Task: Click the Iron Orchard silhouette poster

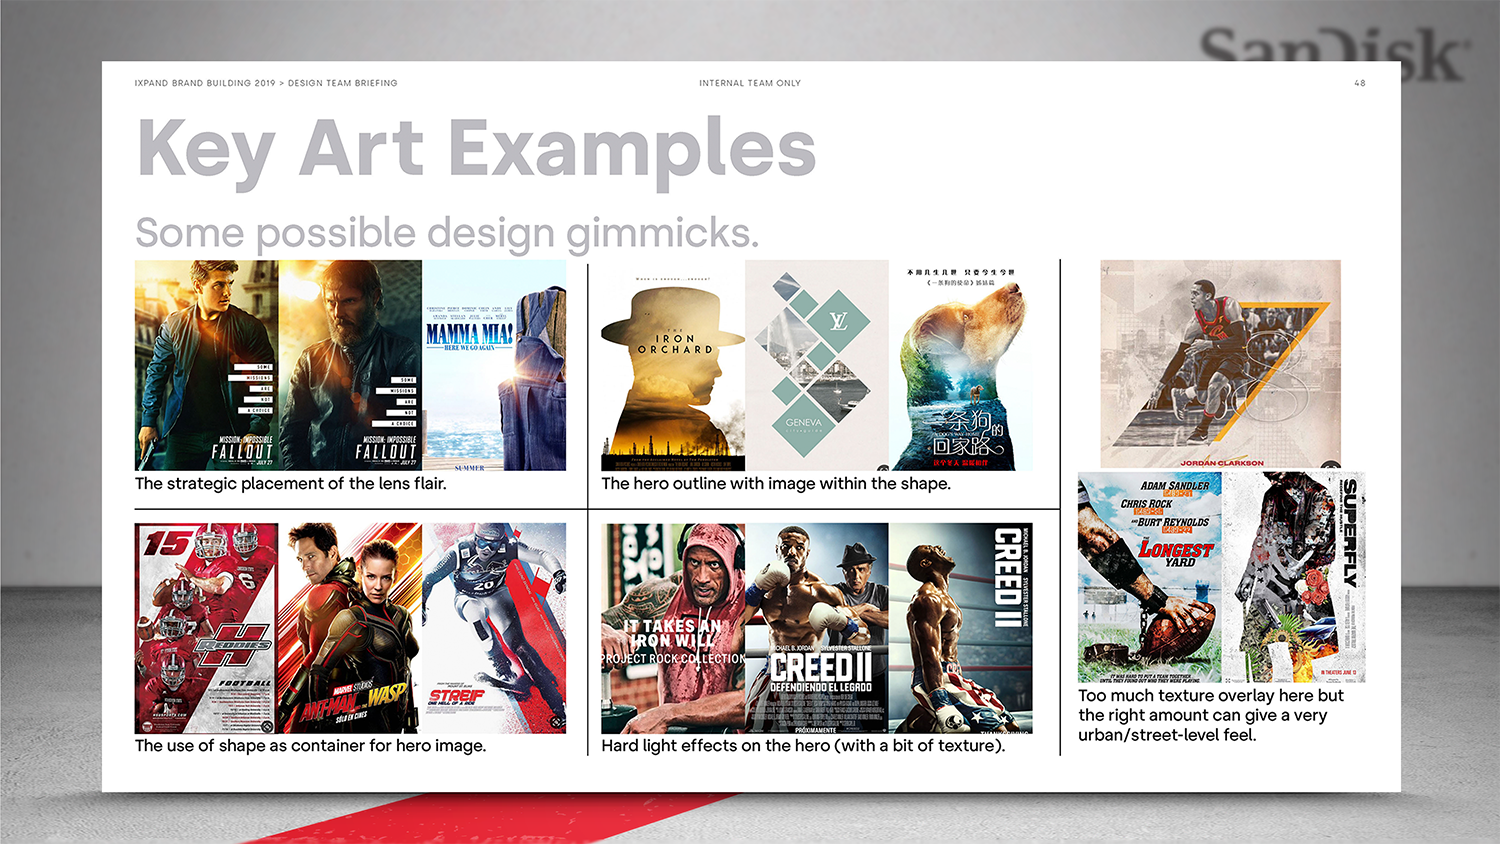Action: [673, 365]
